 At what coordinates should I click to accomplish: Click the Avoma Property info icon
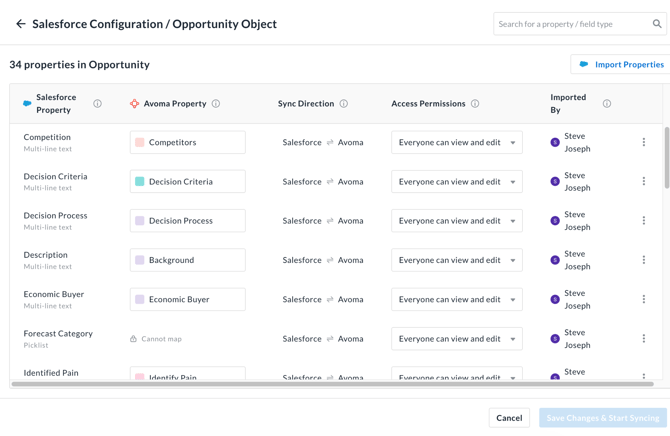(216, 103)
